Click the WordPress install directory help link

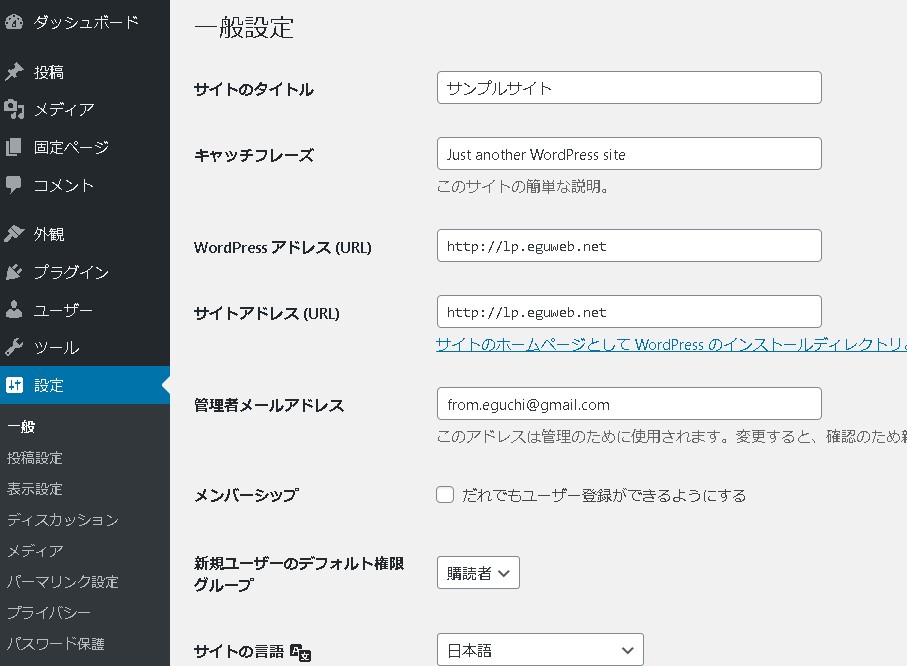670,345
